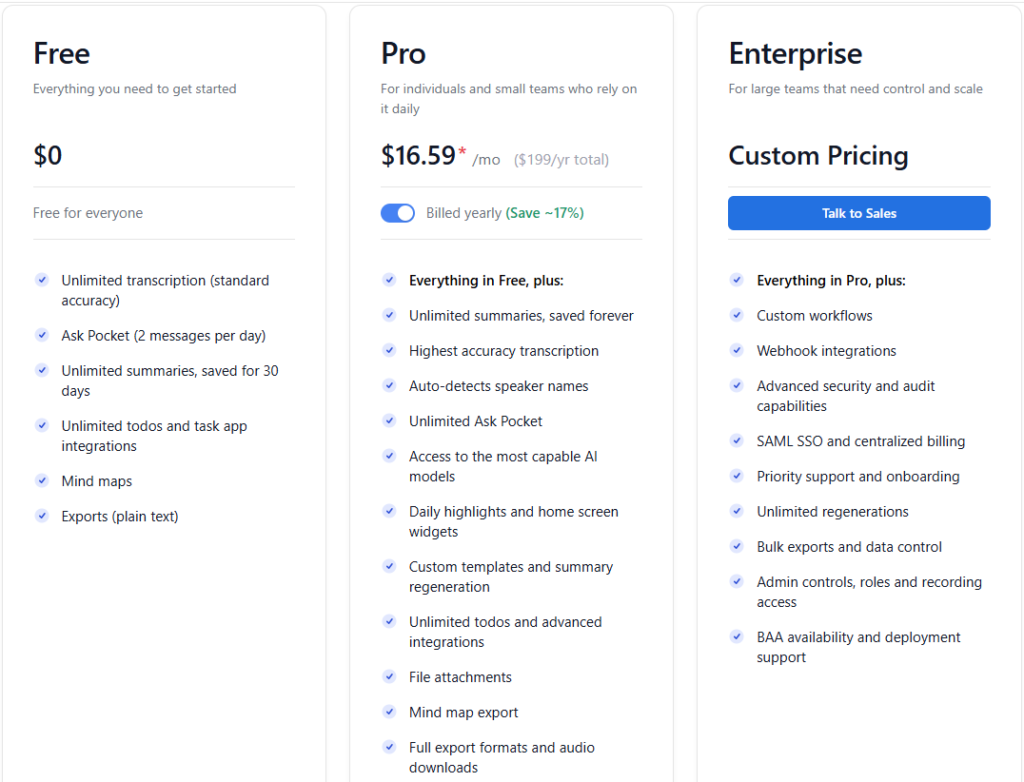The width and height of the screenshot is (1024, 782).
Task: Click checkmark beside Bulk exports and data control
Action: click(x=736, y=546)
